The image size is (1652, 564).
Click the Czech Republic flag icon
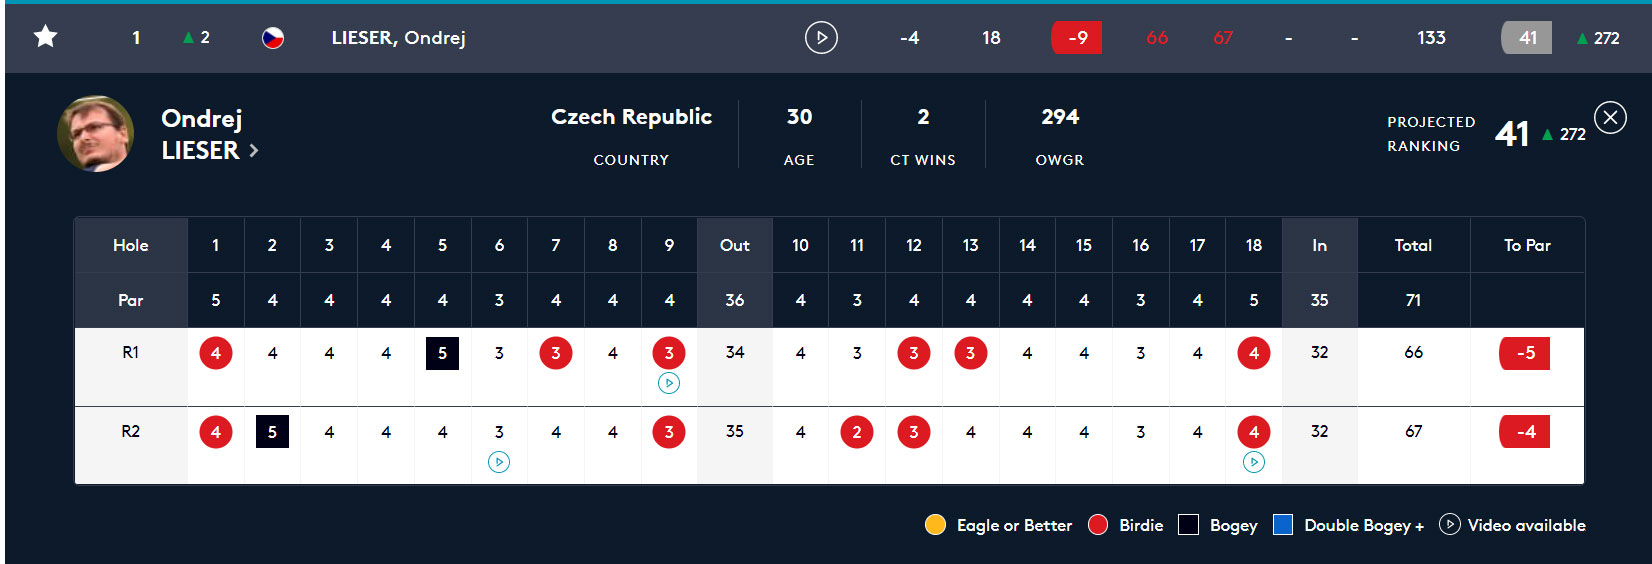point(273,38)
